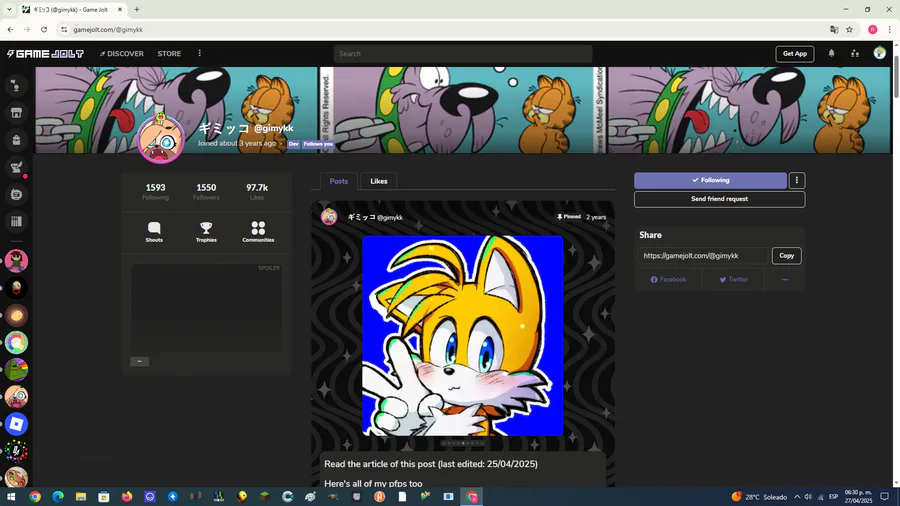Image resolution: width=900 pixels, height=506 pixels.
Task: Click the post author's small avatar
Action: pos(329,217)
